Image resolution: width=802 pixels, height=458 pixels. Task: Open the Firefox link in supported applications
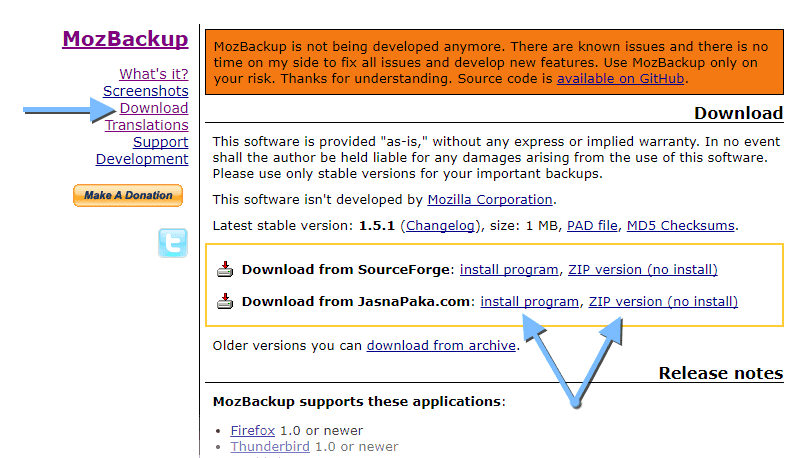click(253, 431)
